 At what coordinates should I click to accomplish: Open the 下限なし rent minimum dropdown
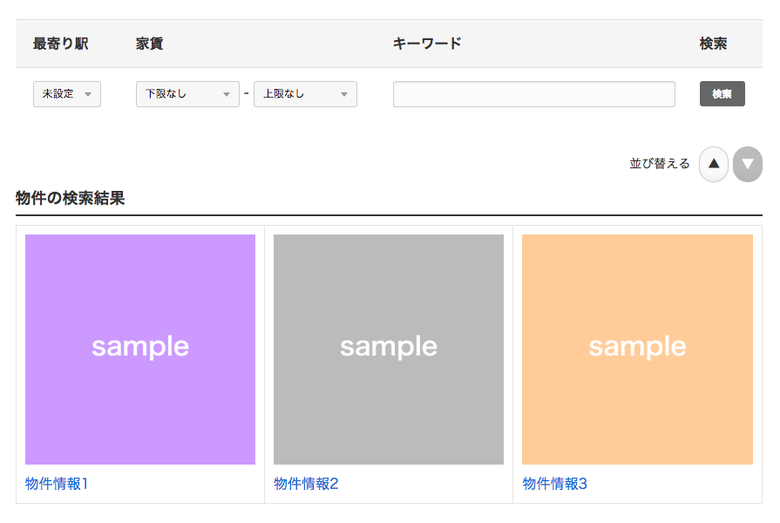[x=188, y=94]
